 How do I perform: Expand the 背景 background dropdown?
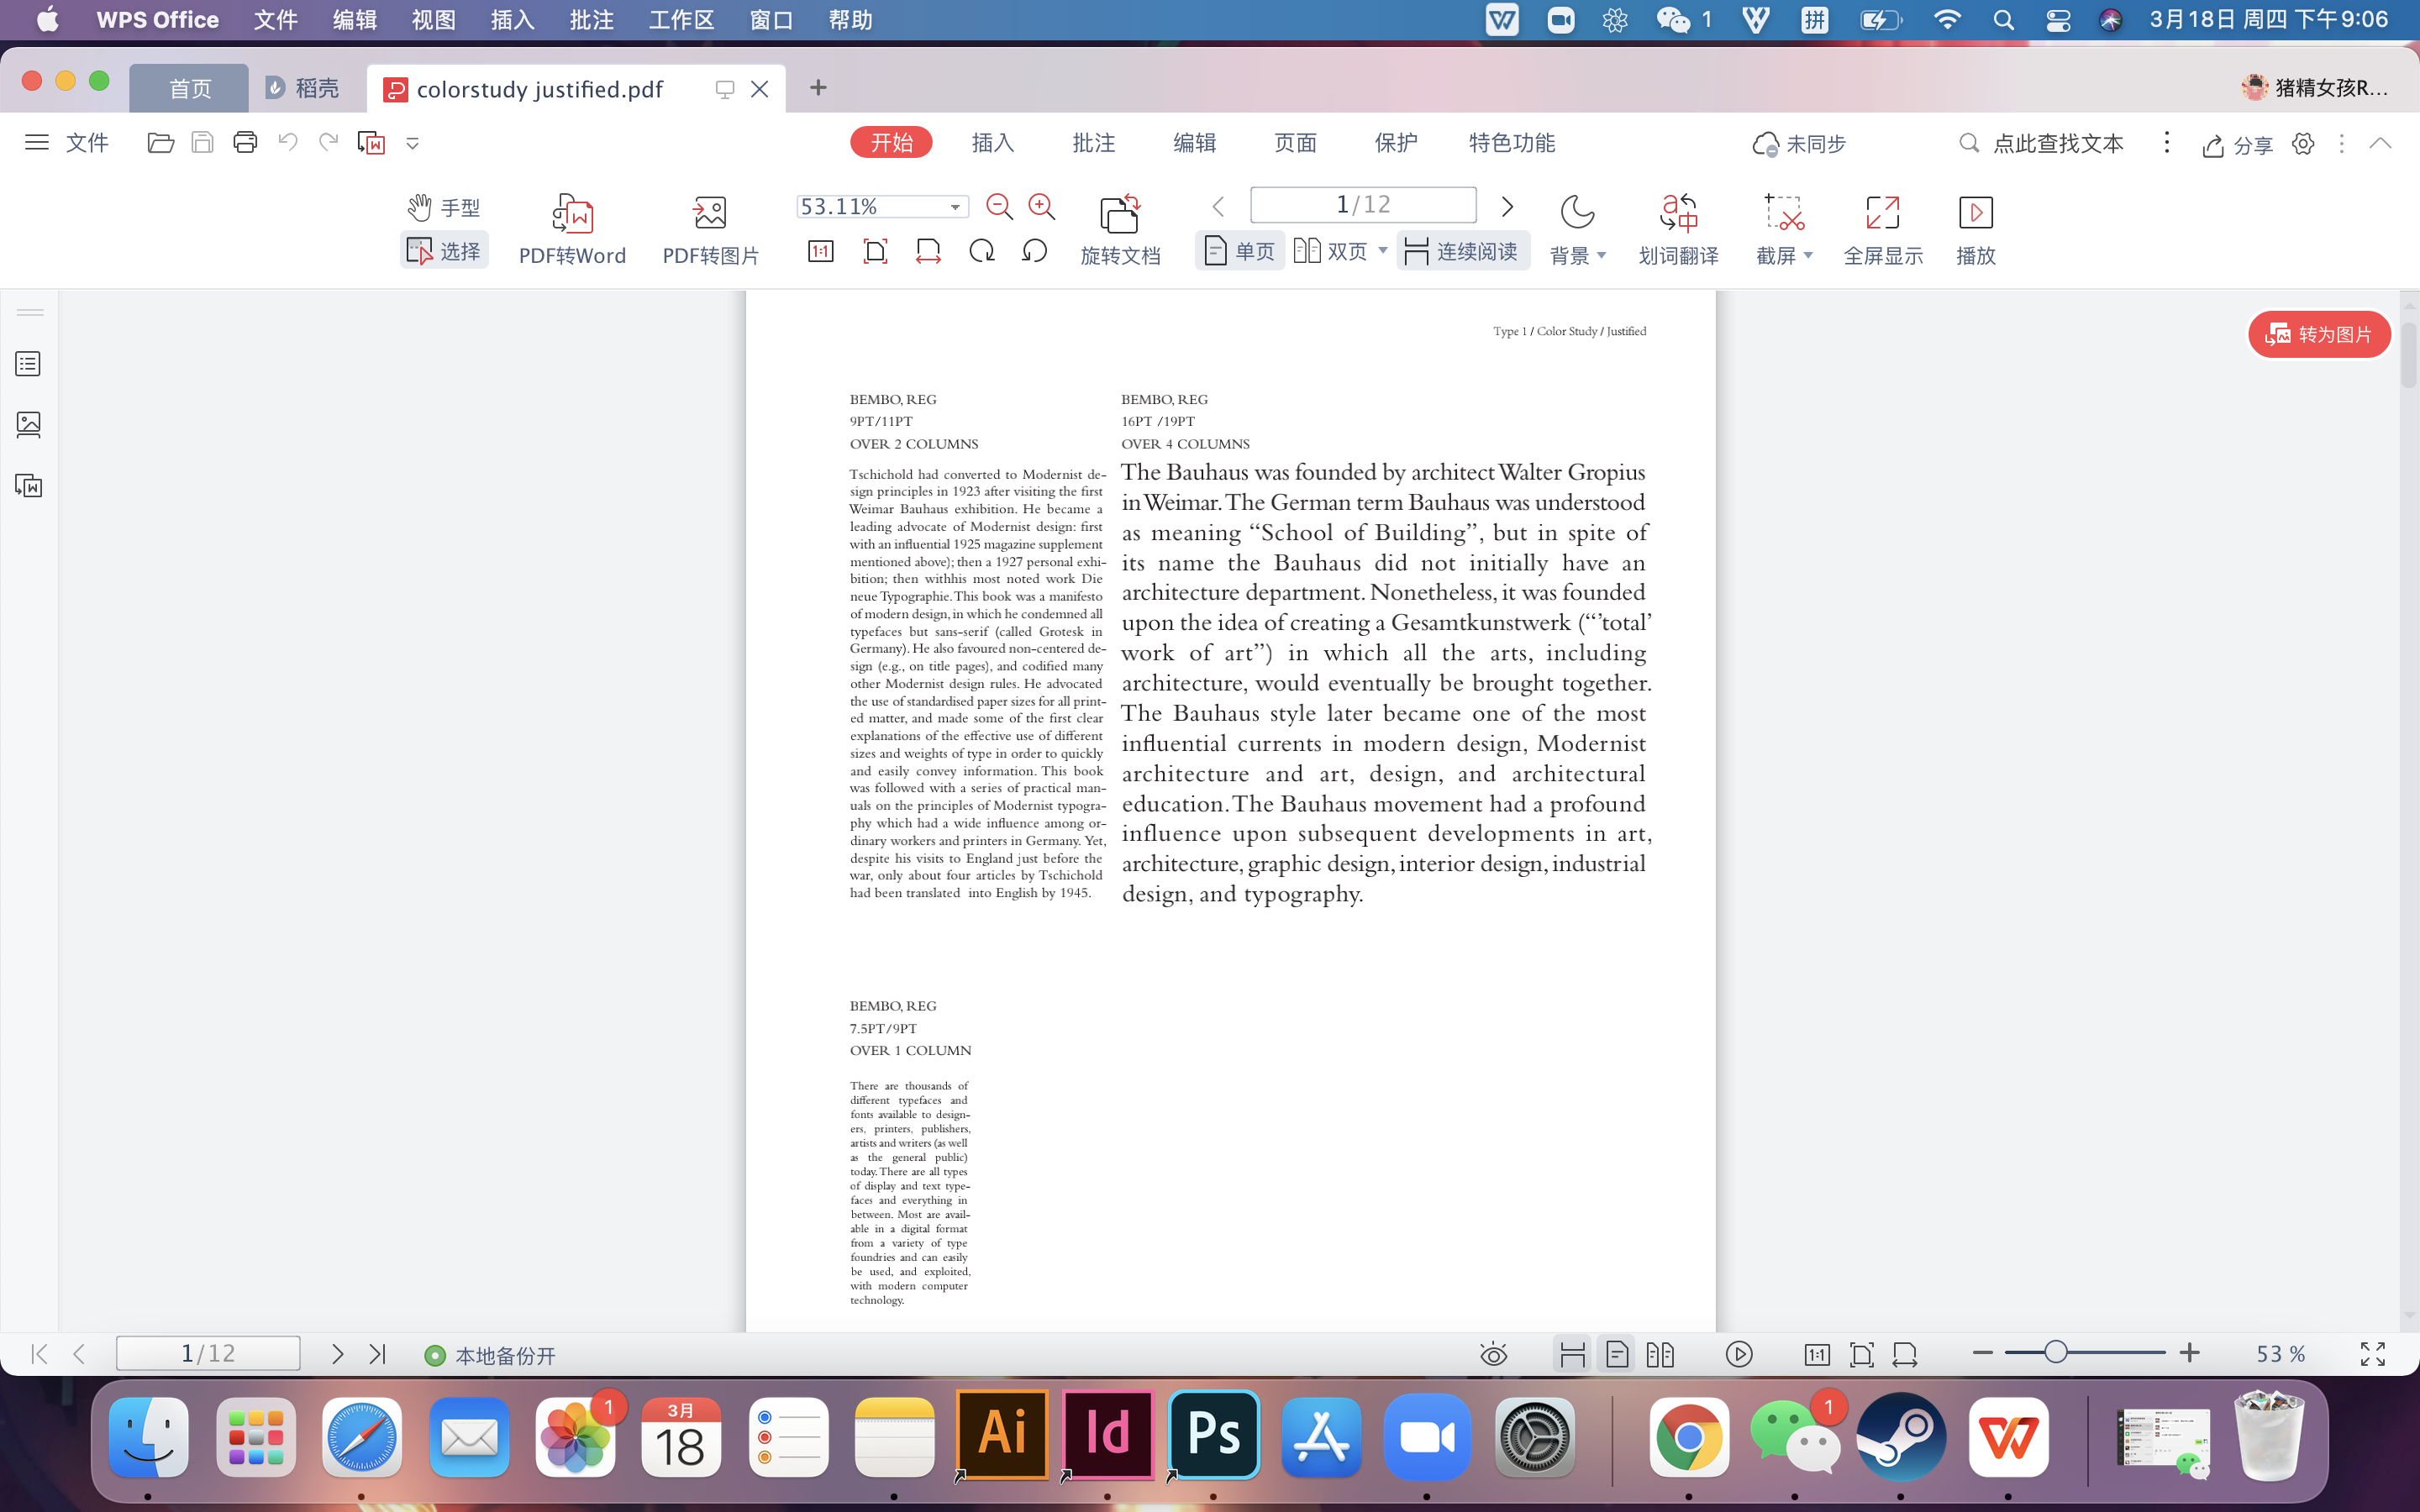point(1601,256)
